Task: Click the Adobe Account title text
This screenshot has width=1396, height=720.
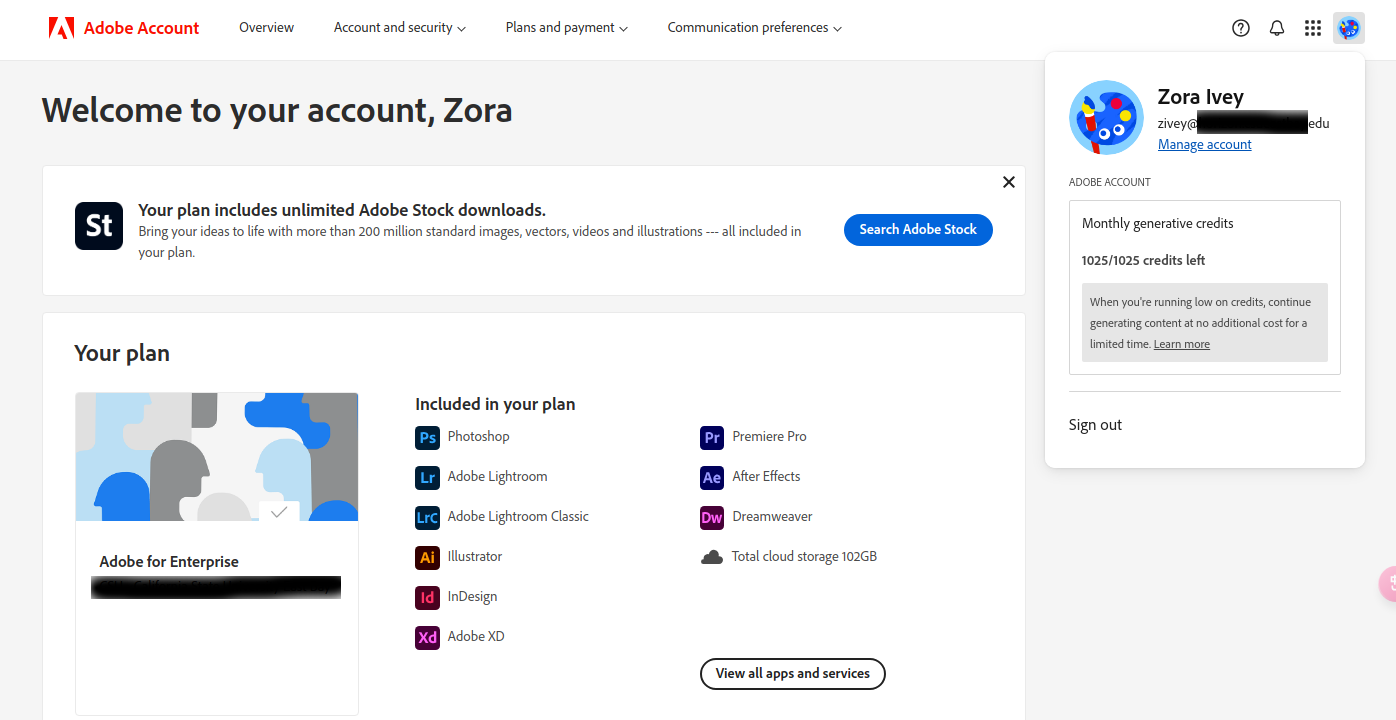Action: pos(142,28)
